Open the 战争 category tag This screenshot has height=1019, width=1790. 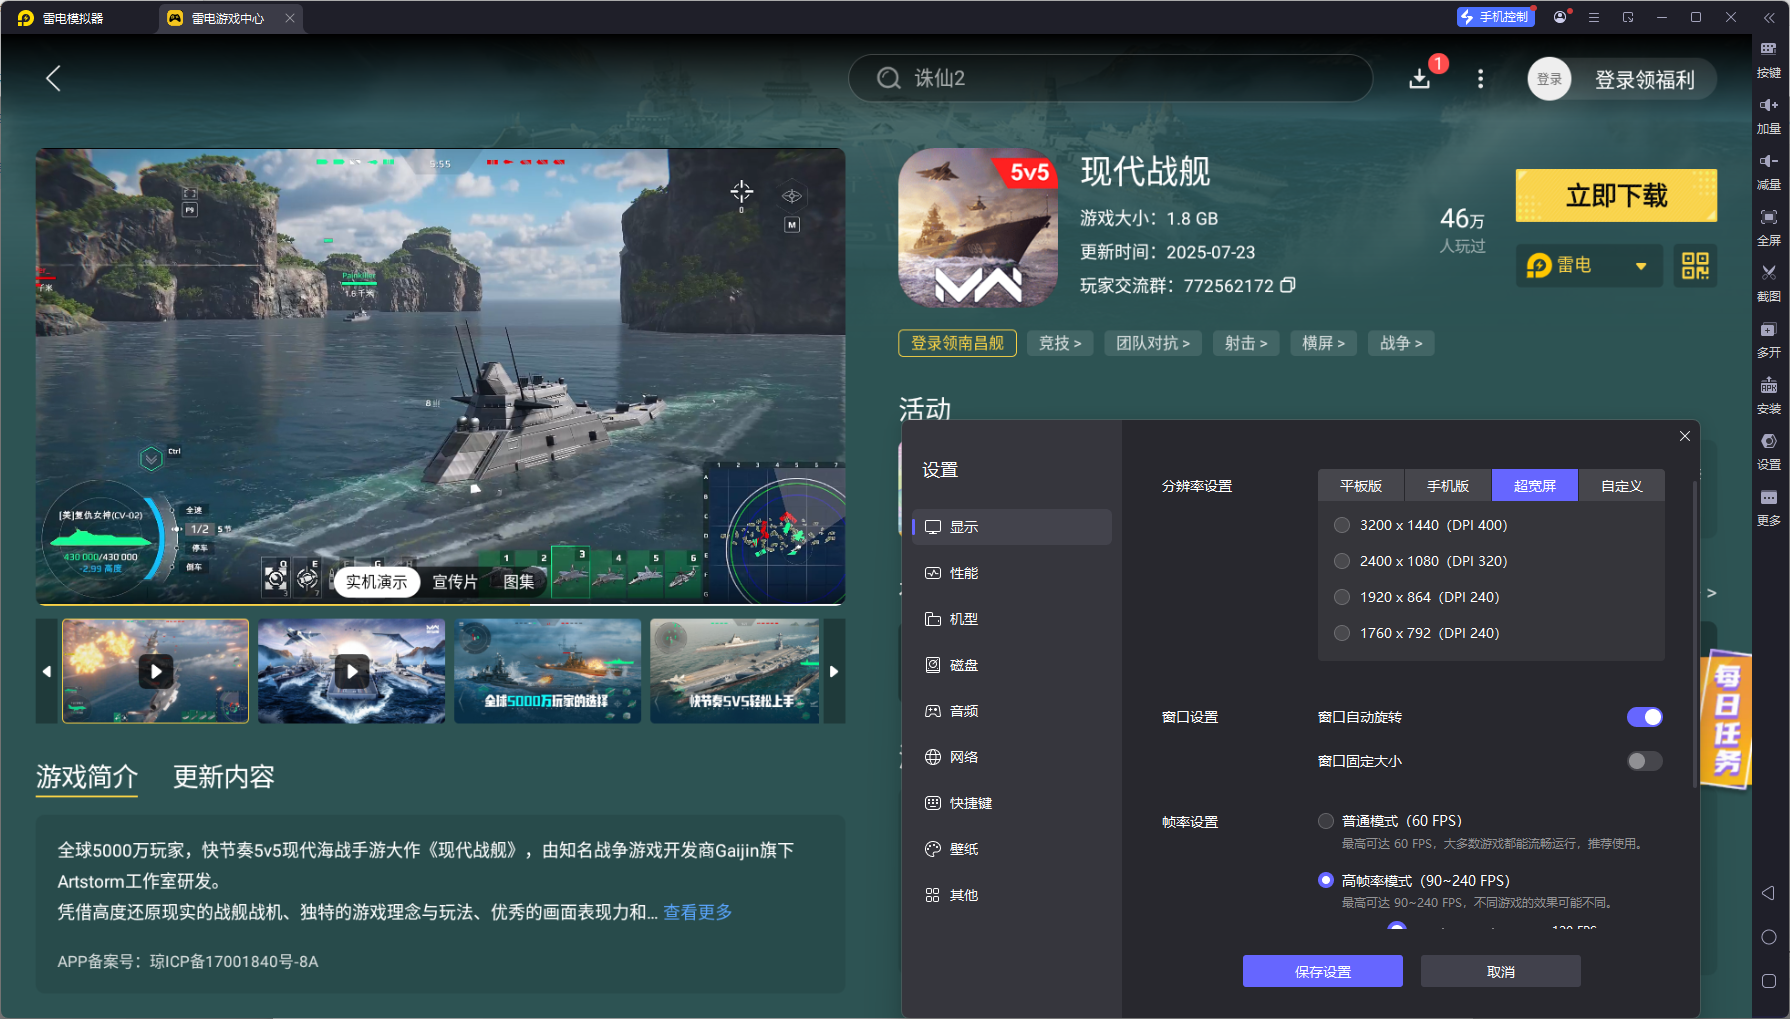1401,343
